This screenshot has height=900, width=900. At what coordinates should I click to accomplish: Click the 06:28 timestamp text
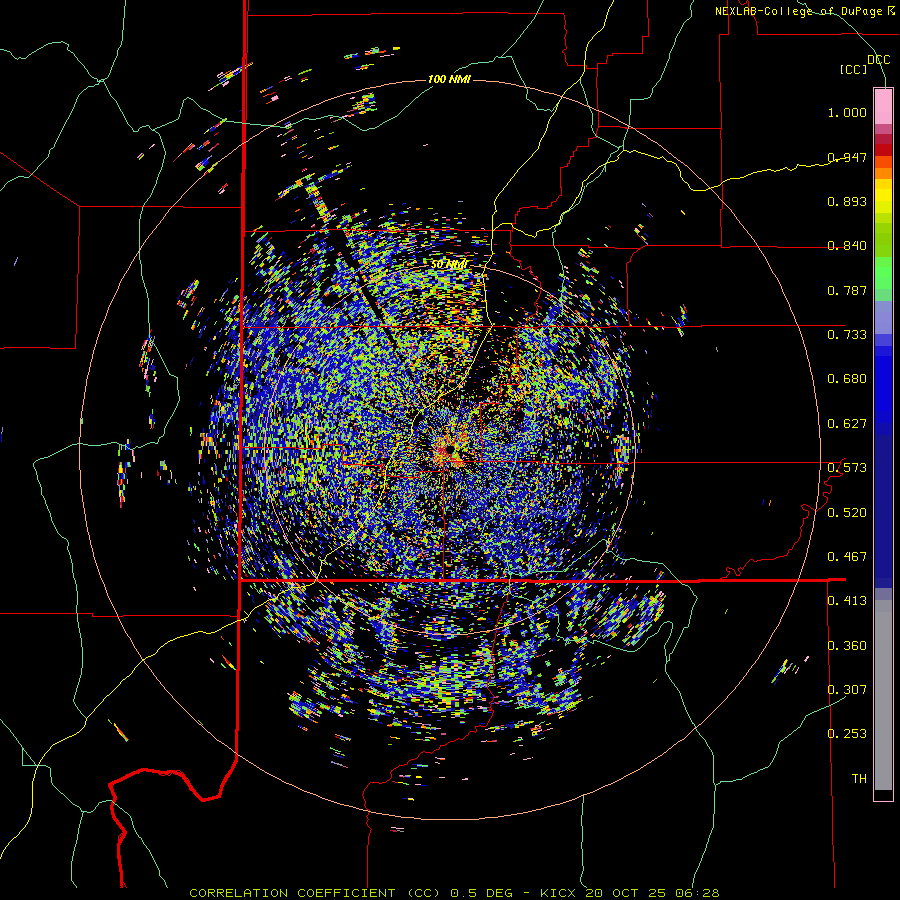697,893
